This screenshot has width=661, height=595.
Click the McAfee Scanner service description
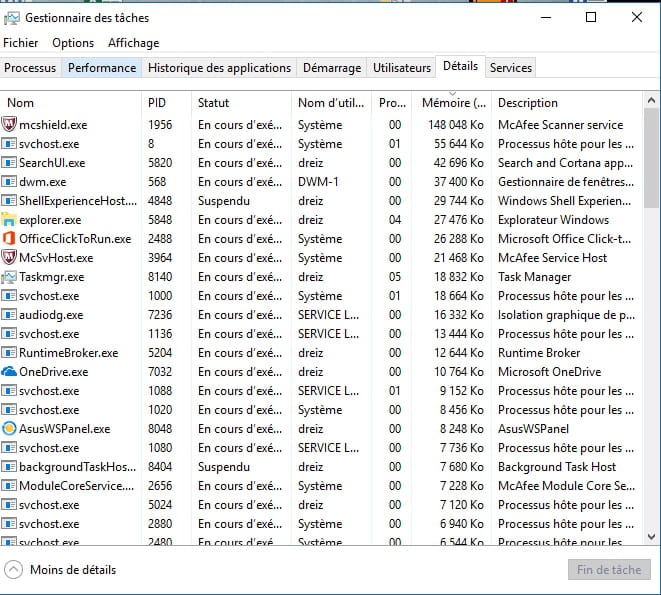pos(561,125)
